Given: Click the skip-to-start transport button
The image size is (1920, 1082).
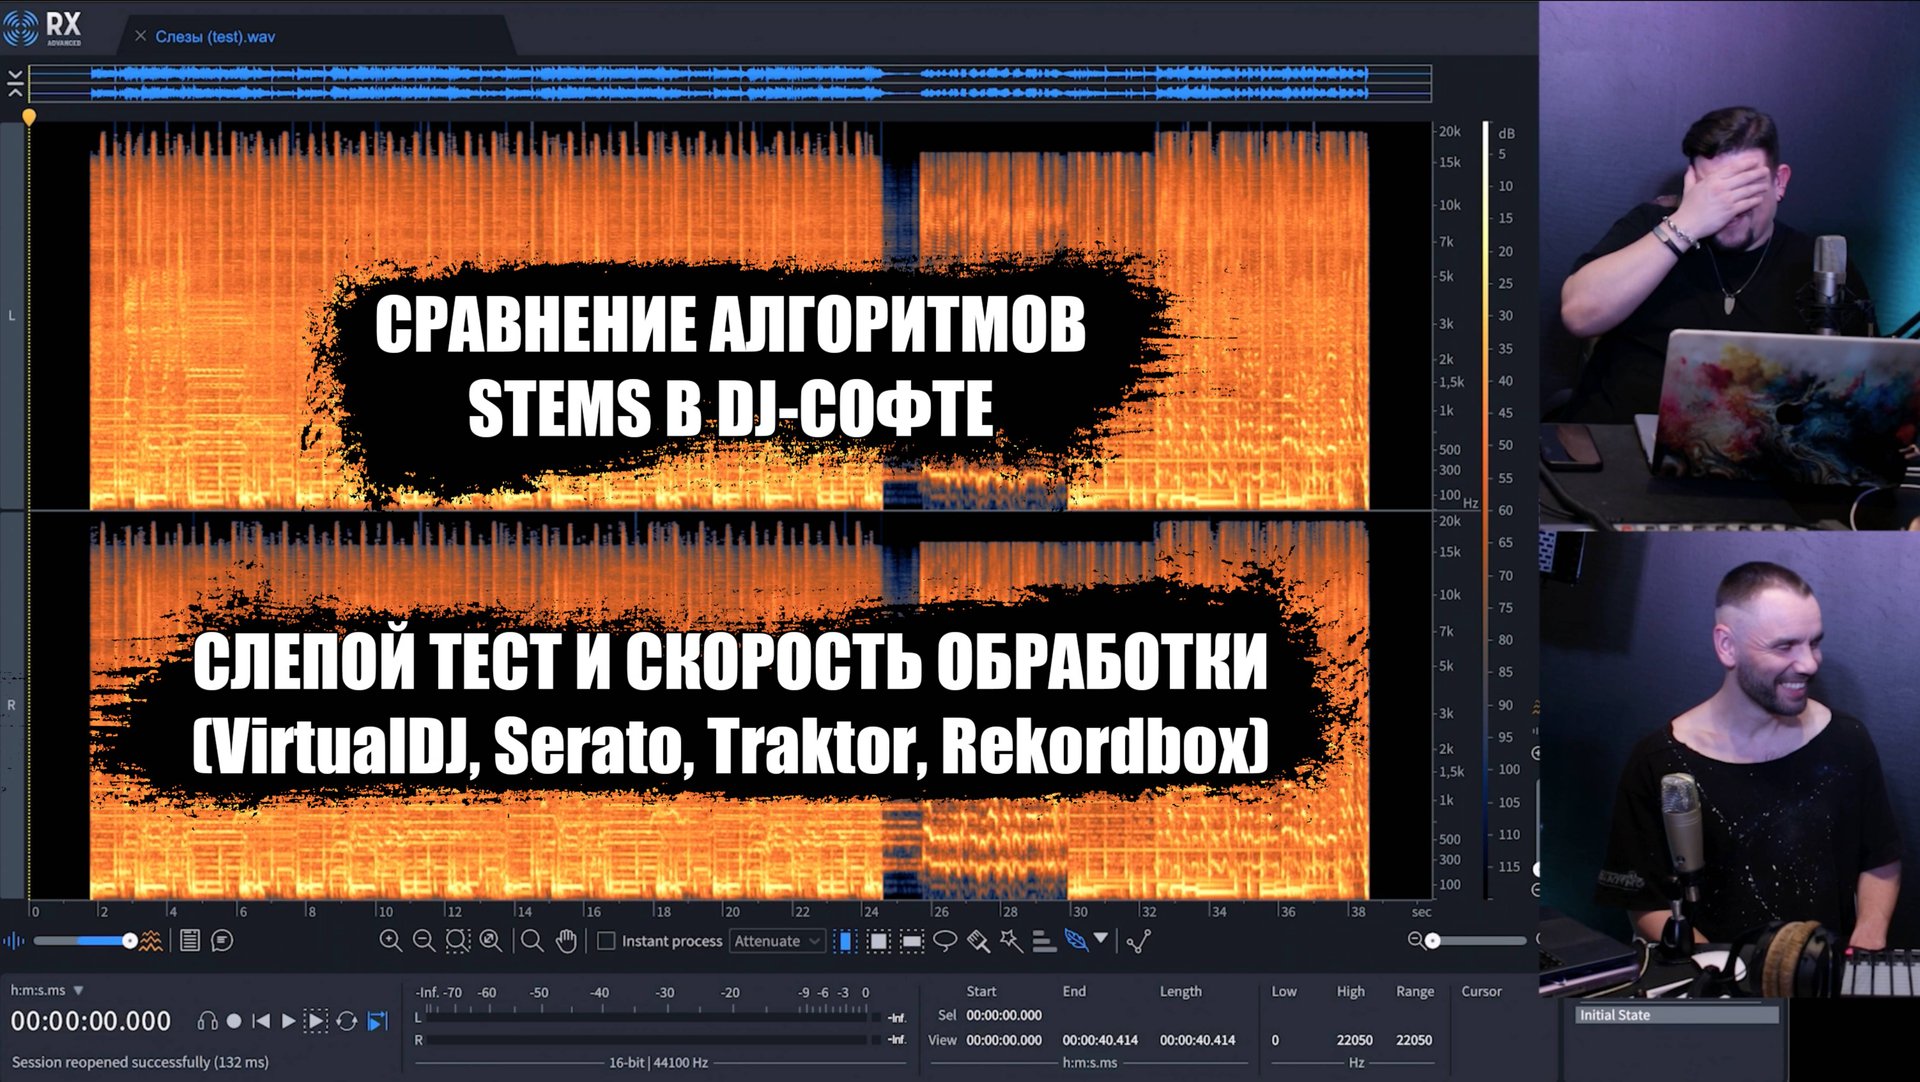Looking at the screenshot, I should click(261, 1021).
